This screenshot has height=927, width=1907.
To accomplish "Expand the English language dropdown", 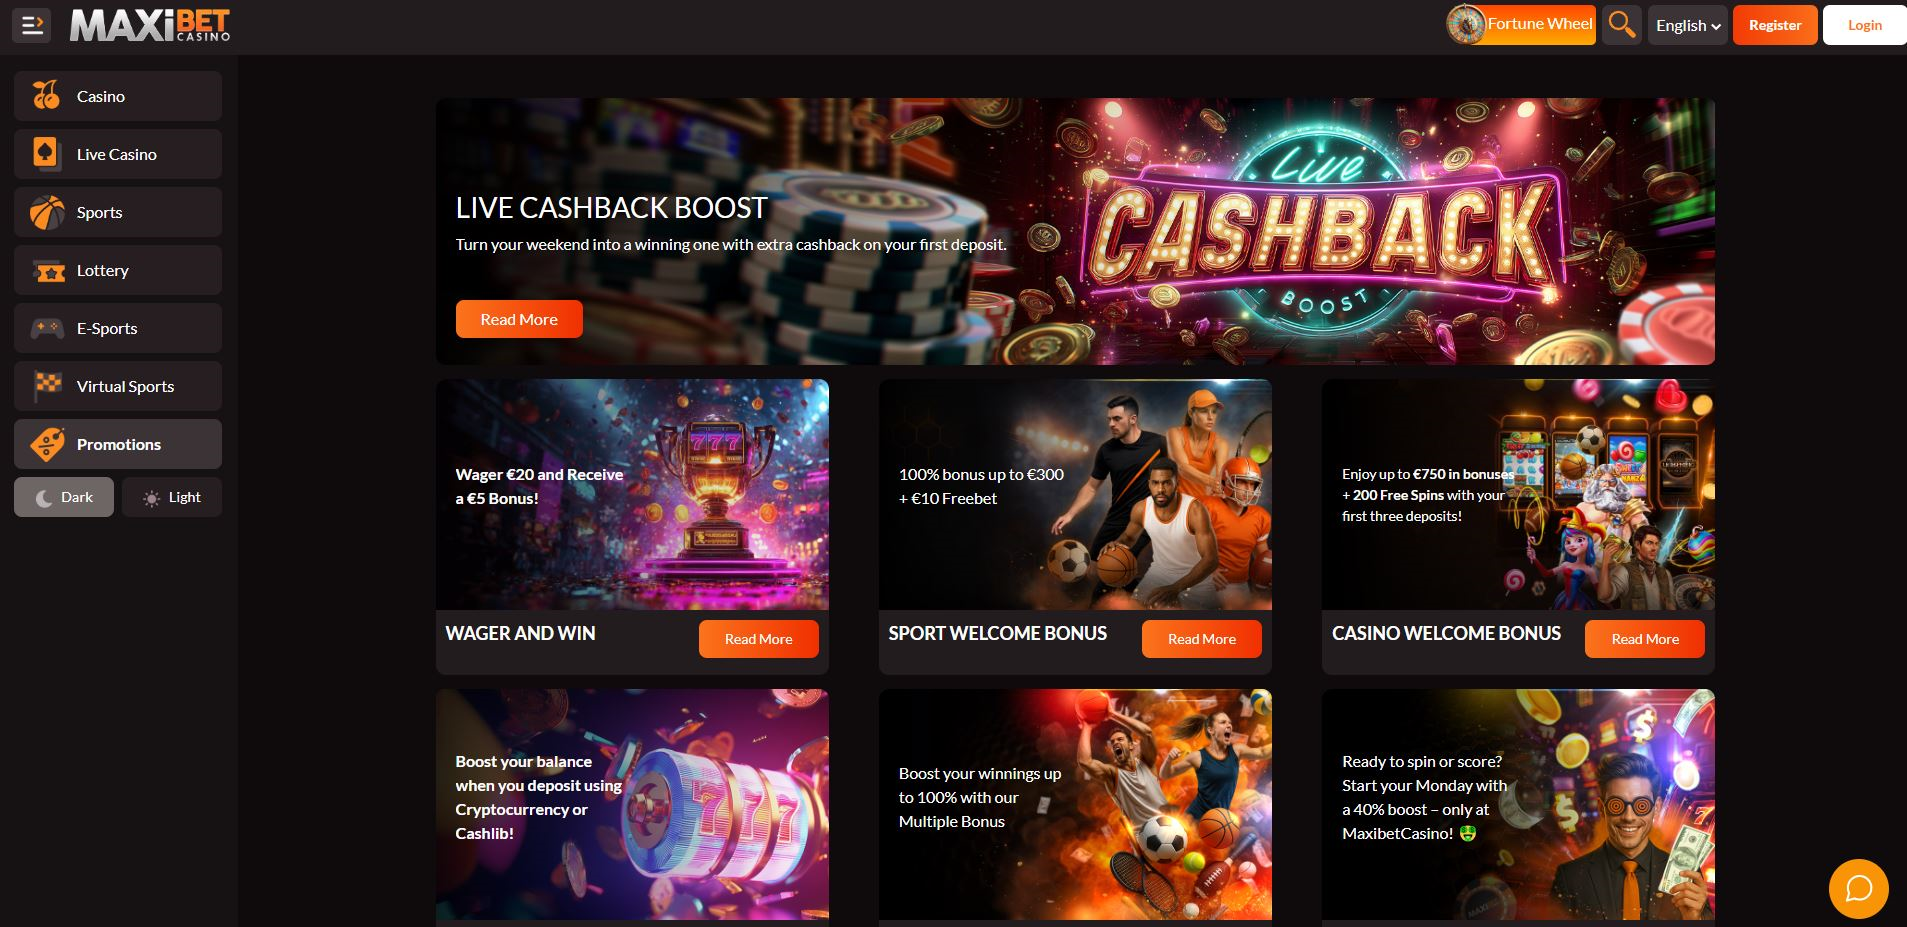I will tap(1688, 25).
